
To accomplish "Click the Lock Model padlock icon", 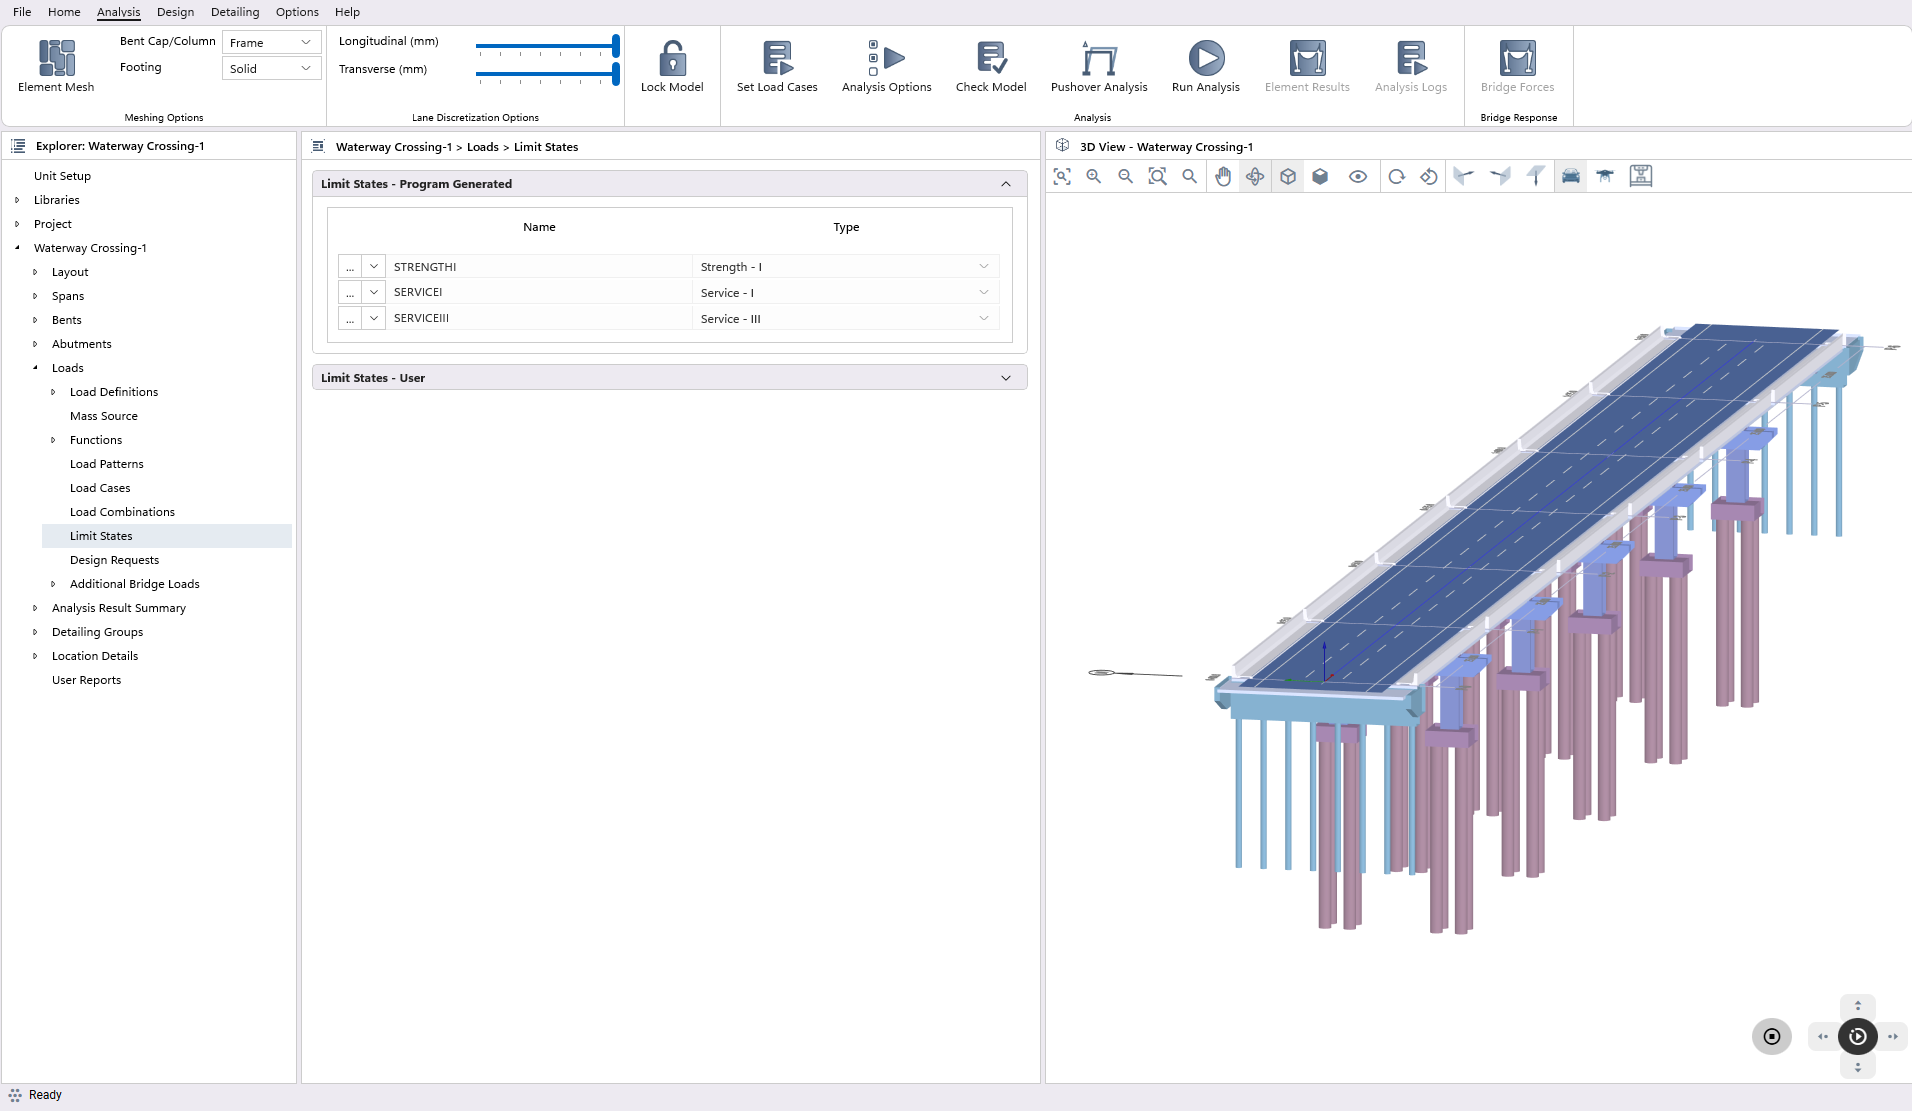I will pyautogui.click(x=672, y=59).
